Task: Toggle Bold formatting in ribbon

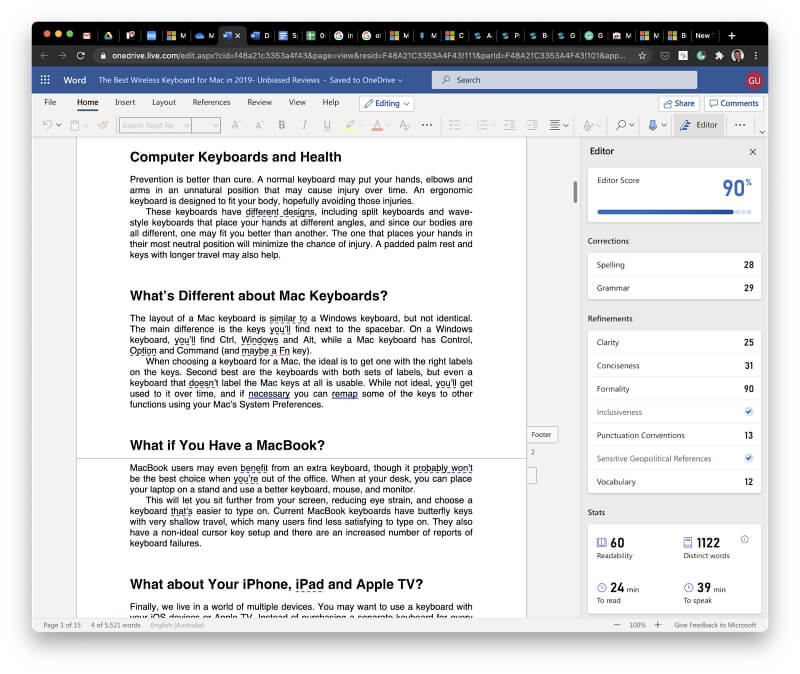Action: (x=282, y=125)
